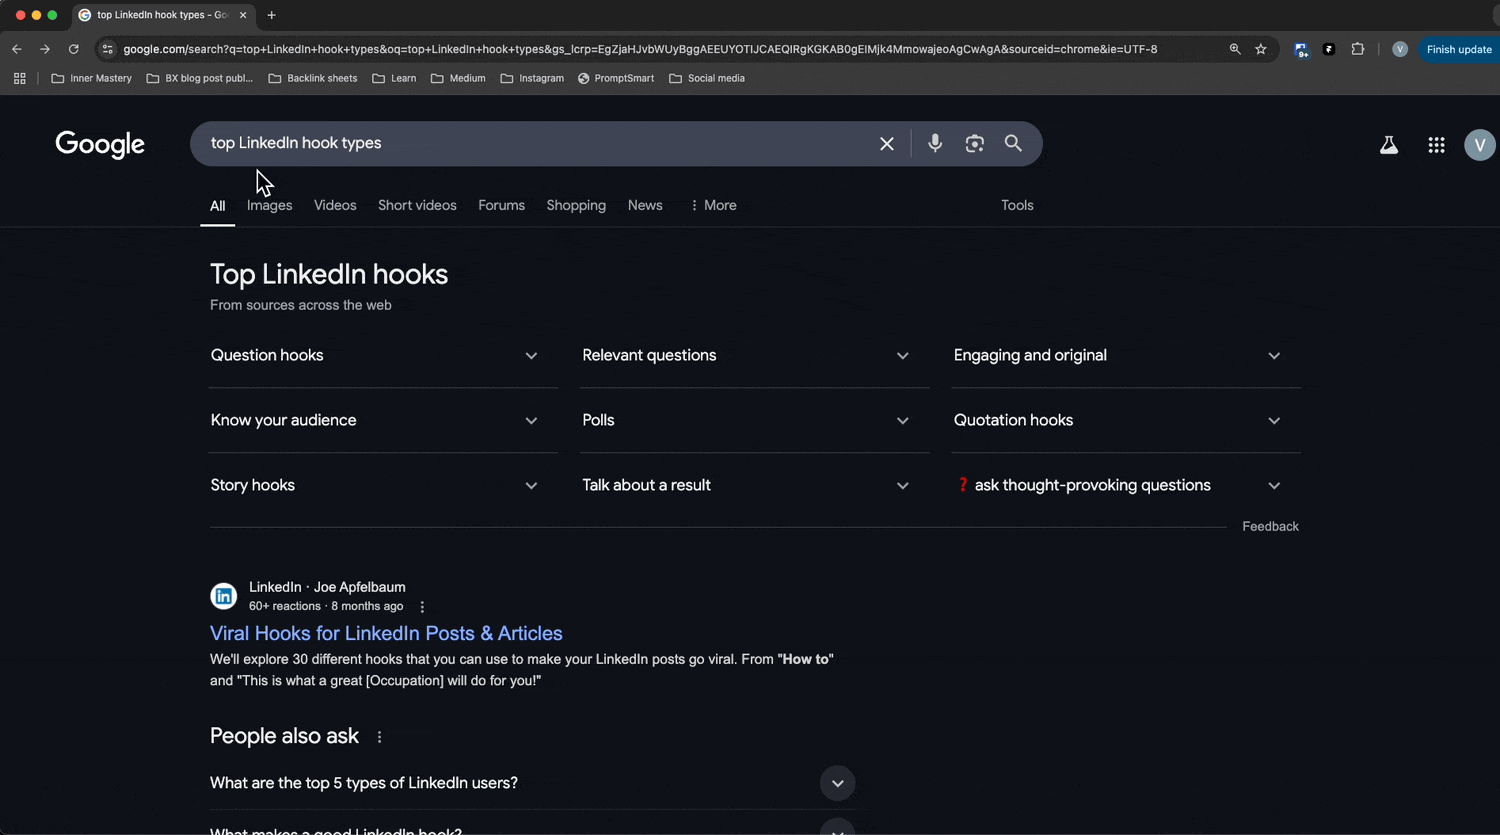
Task: Open the Chrome extensions puzzle icon
Action: (x=1357, y=49)
